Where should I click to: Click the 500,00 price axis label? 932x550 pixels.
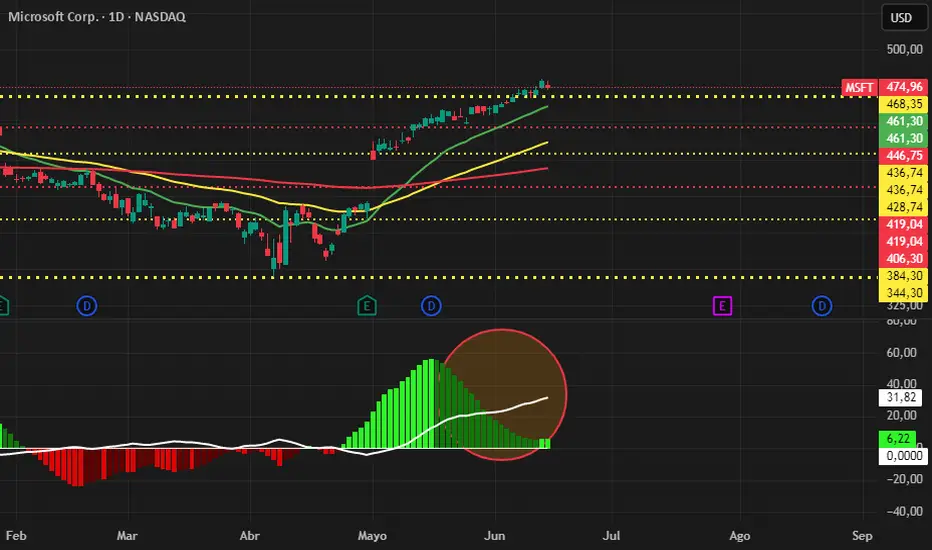[904, 49]
